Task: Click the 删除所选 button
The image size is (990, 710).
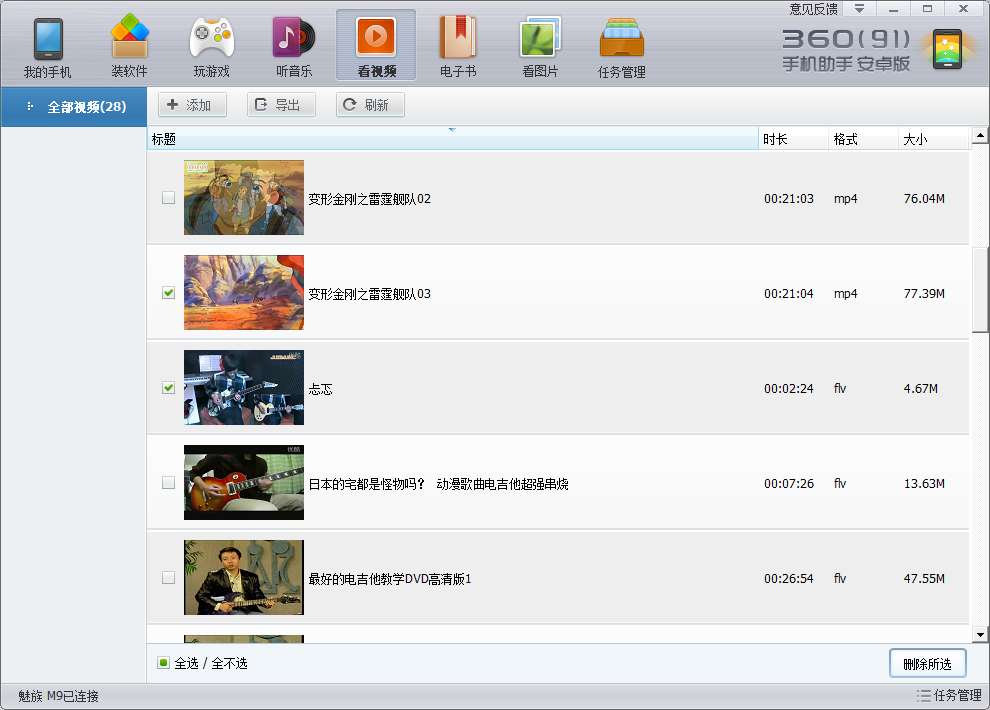Action: [x=927, y=663]
